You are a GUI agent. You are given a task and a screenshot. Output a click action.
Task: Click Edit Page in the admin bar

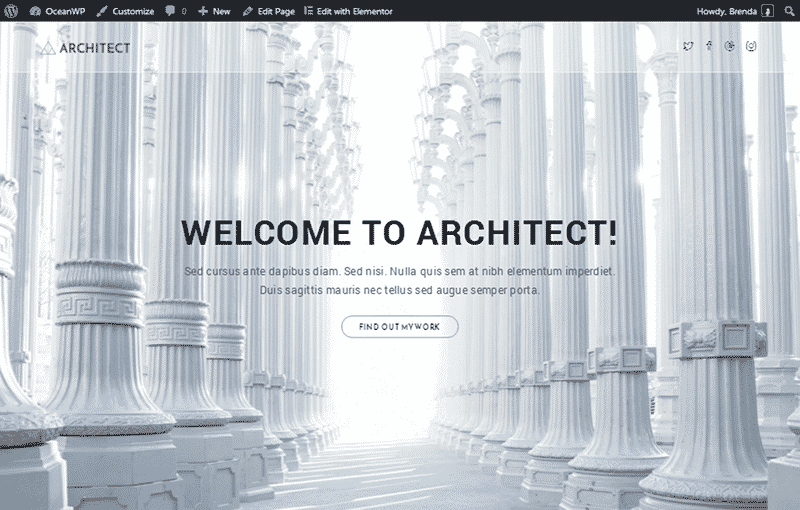(269, 11)
